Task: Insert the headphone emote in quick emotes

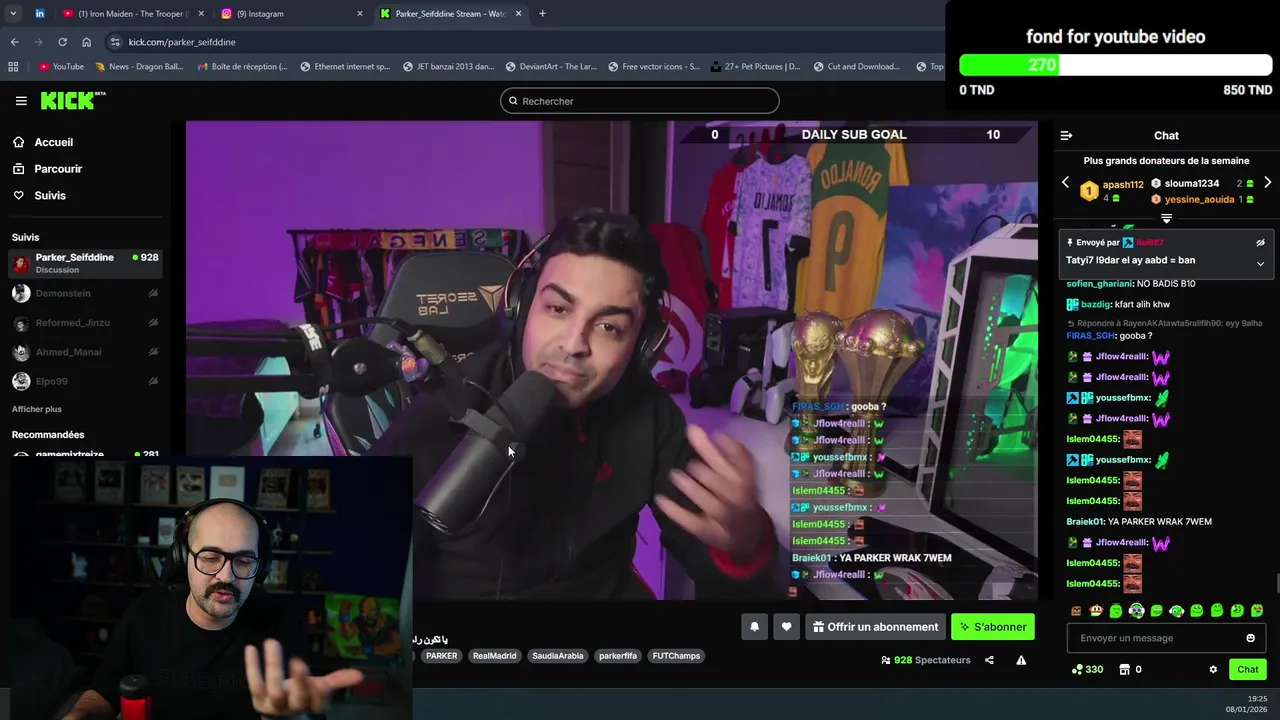Action: point(1136,611)
